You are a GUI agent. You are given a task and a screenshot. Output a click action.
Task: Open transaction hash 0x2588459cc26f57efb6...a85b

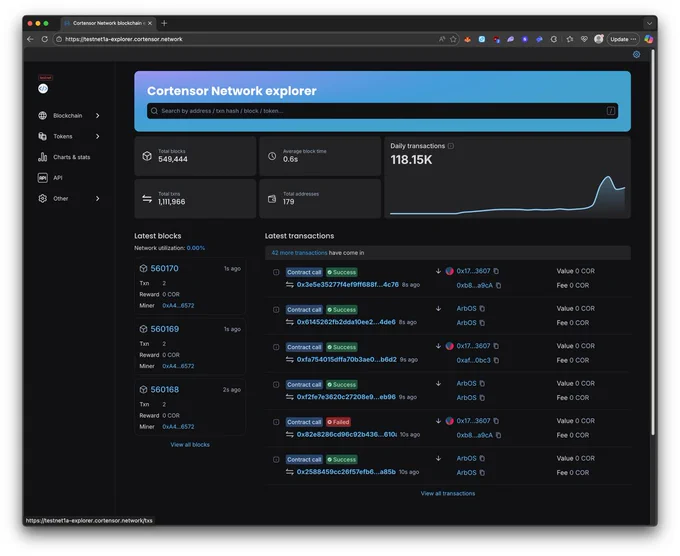(x=346, y=472)
